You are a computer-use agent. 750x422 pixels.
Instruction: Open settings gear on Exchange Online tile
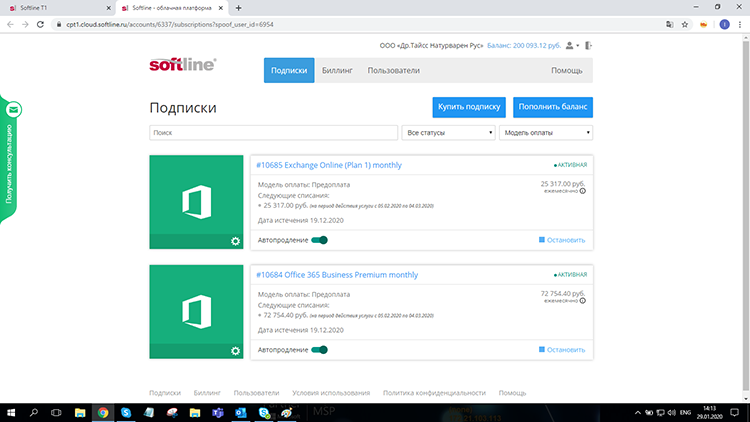pyautogui.click(x=235, y=241)
